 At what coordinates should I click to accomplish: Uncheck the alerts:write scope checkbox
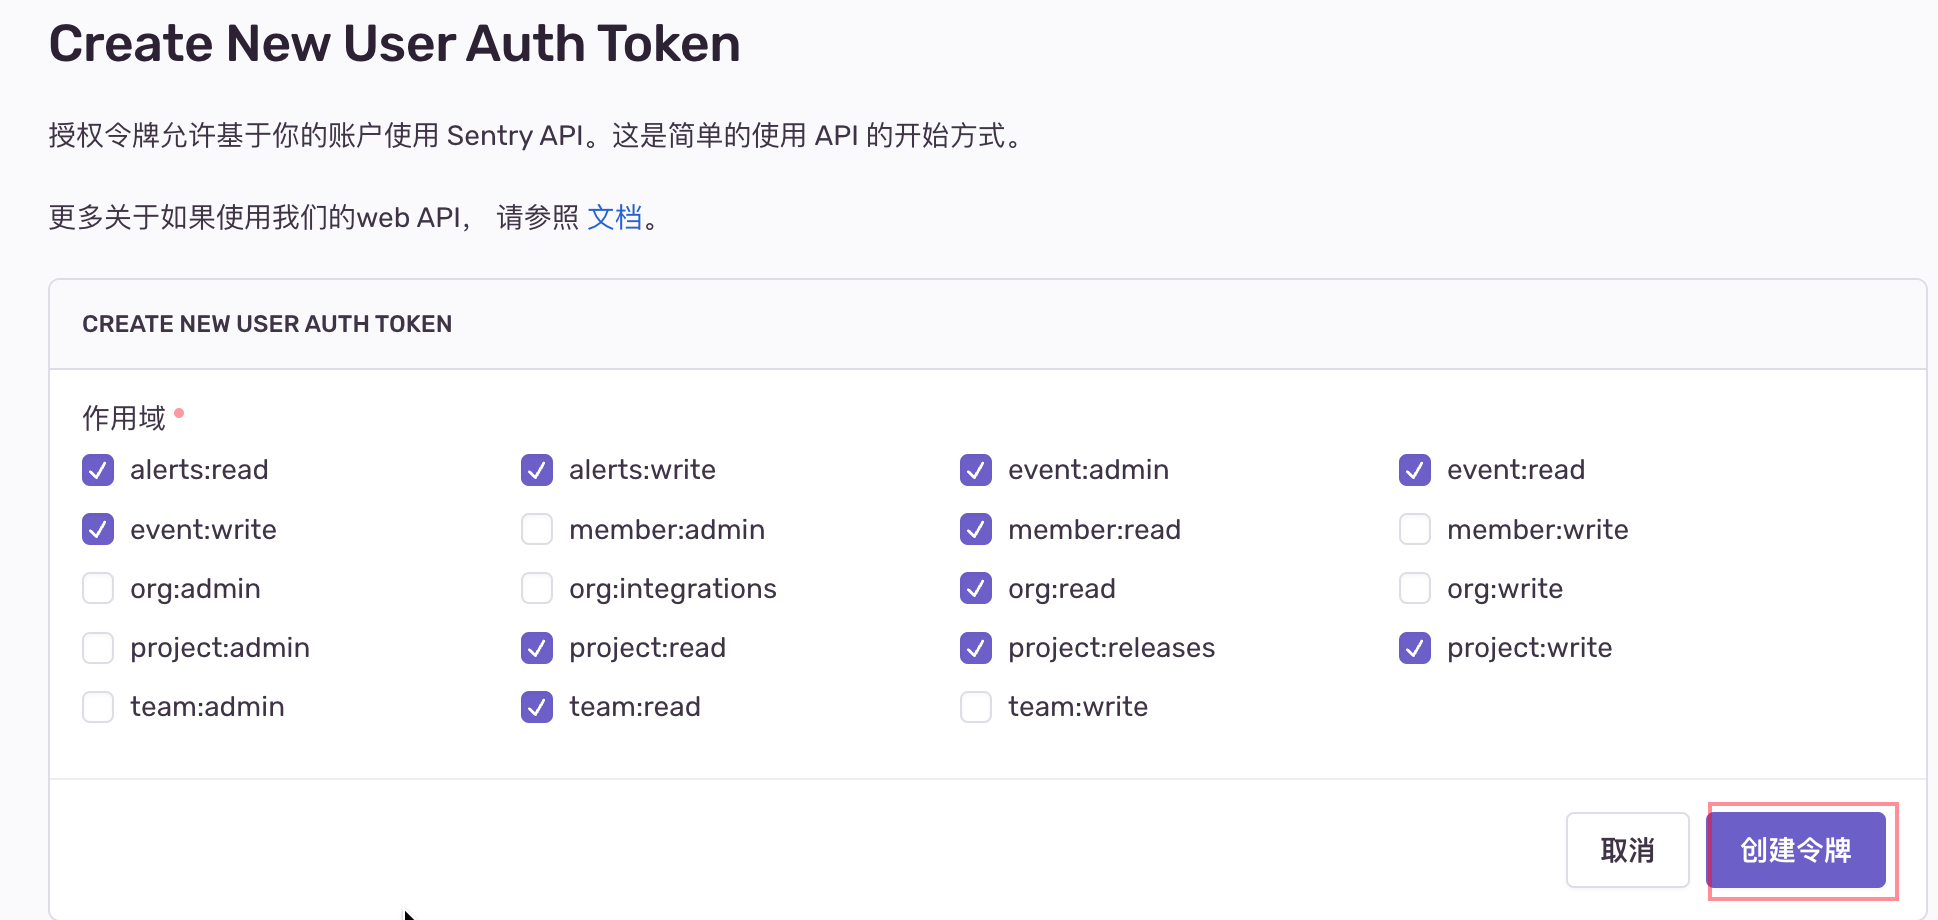tap(537, 470)
